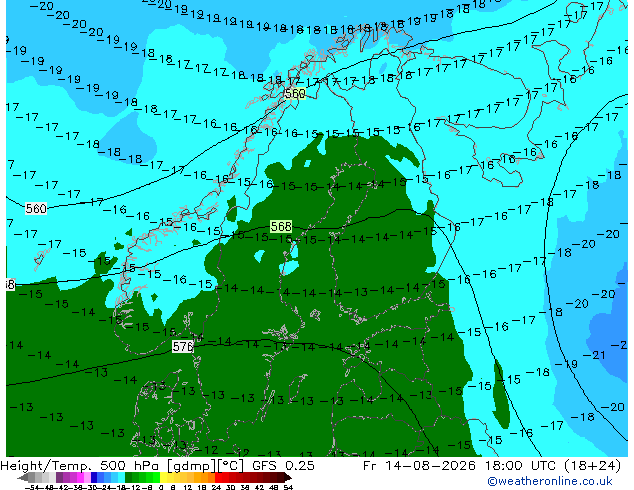634x490 pixels.
Task: Click the dark blue swatch above the -30 label
Action: 94,477
